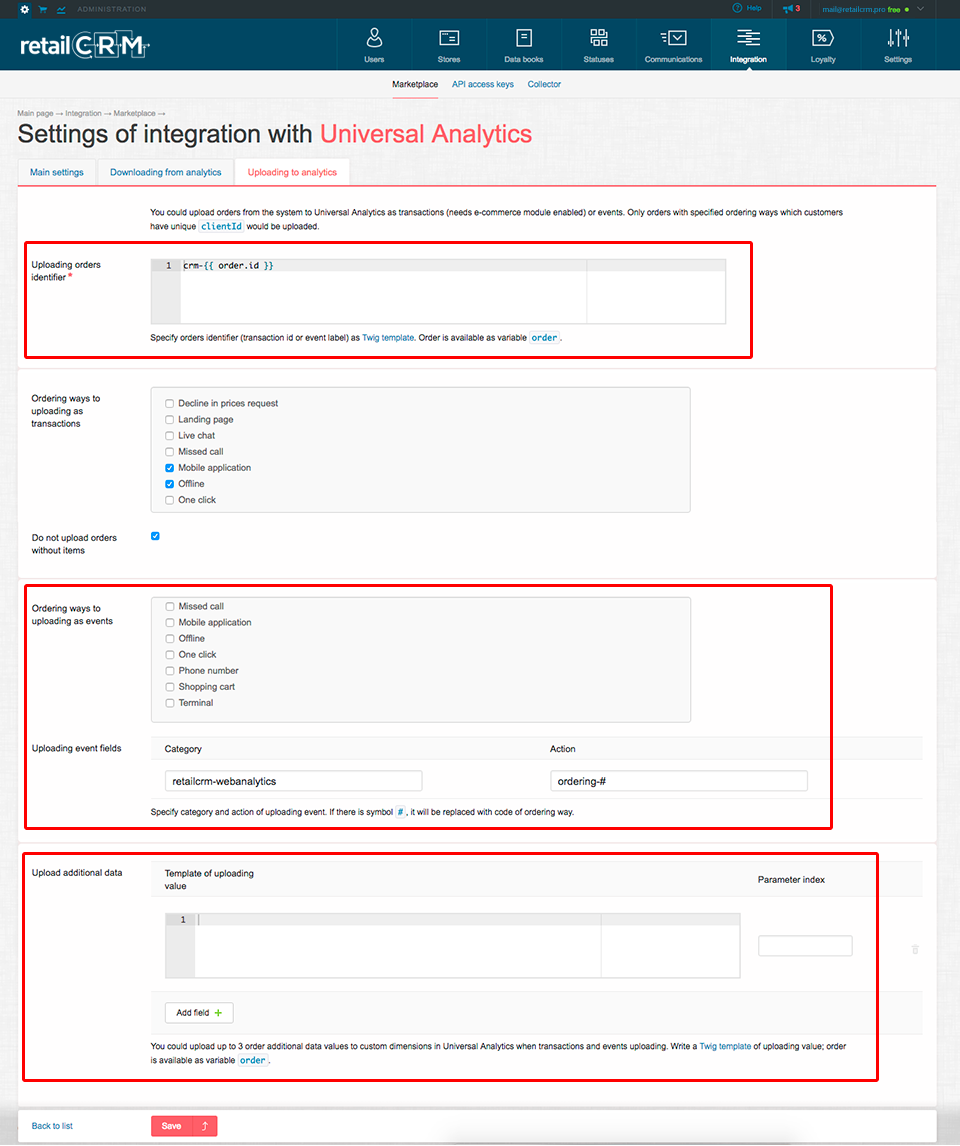The image size is (960, 1146).
Task: Toggle Do not upload orders without items
Action: (x=155, y=536)
